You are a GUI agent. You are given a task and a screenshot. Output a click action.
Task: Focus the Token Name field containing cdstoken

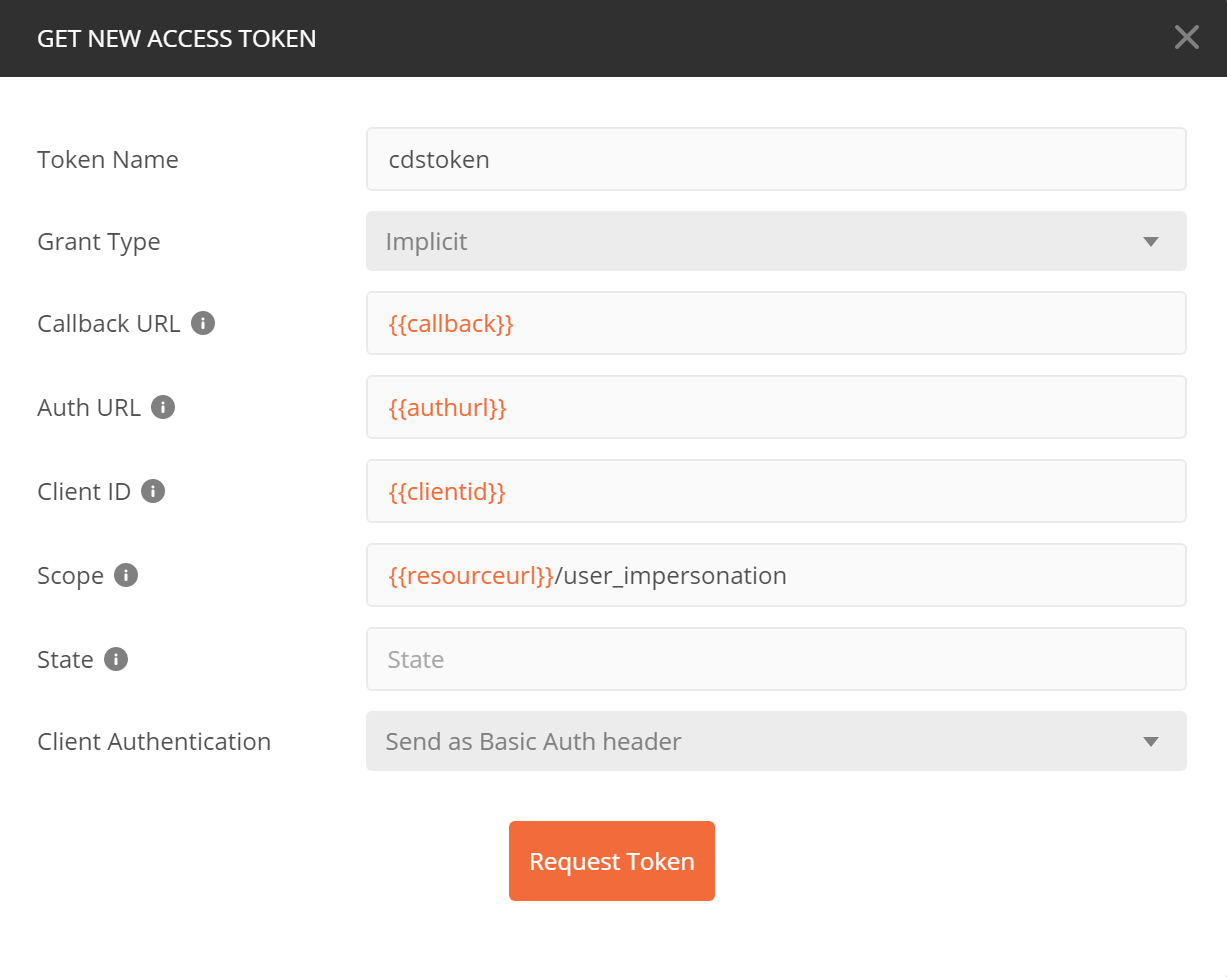coord(776,159)
